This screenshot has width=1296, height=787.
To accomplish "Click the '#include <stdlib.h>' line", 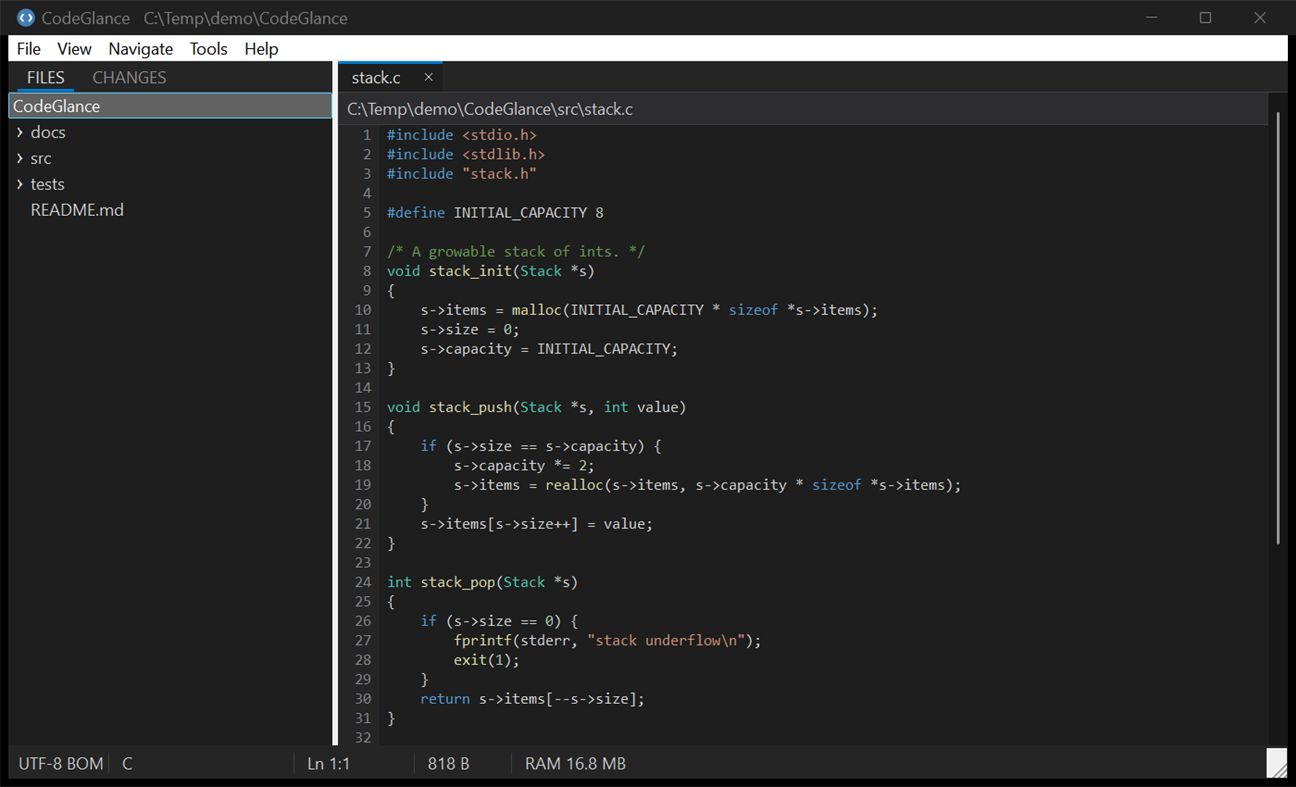I will click(x=466, y=154).
